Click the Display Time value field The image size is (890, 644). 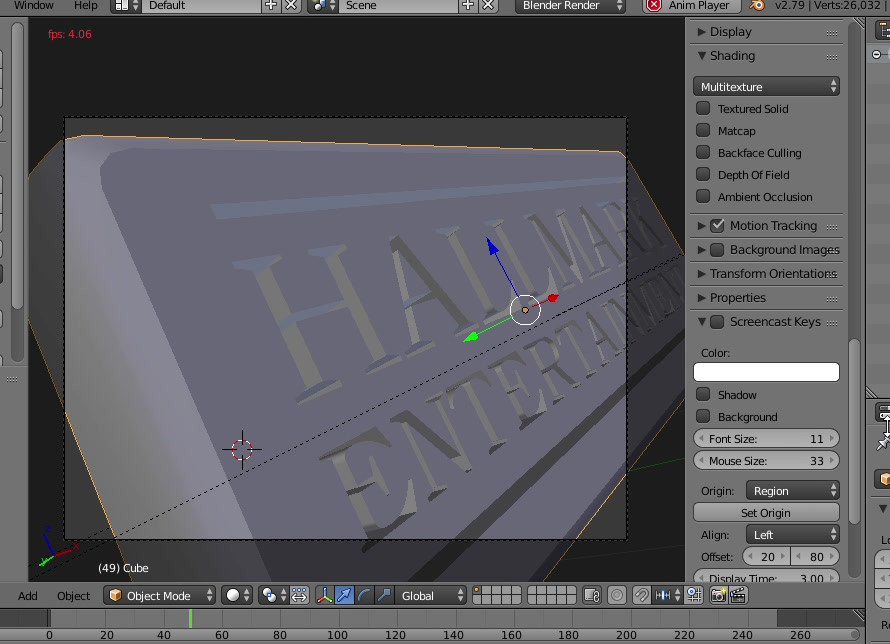point(766,577)
